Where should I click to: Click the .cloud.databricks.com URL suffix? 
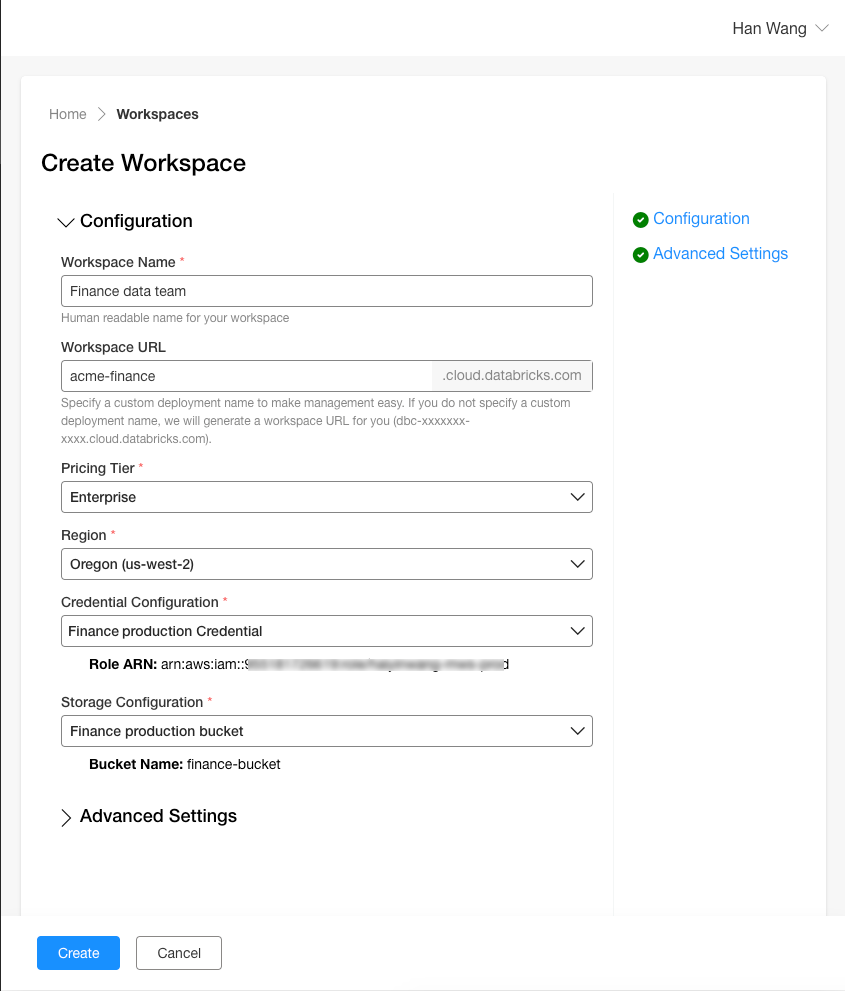[x=512, y=376]
